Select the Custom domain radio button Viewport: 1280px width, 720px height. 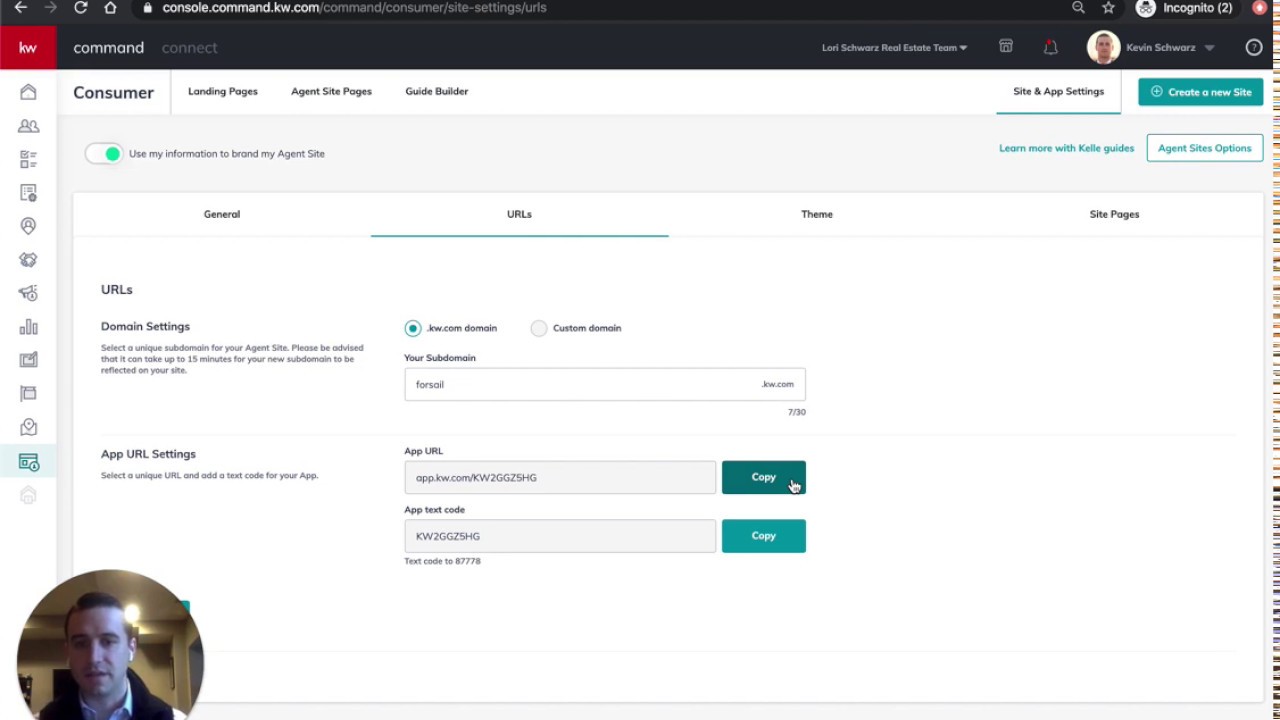pyautogui.click(x=539, y=328)
